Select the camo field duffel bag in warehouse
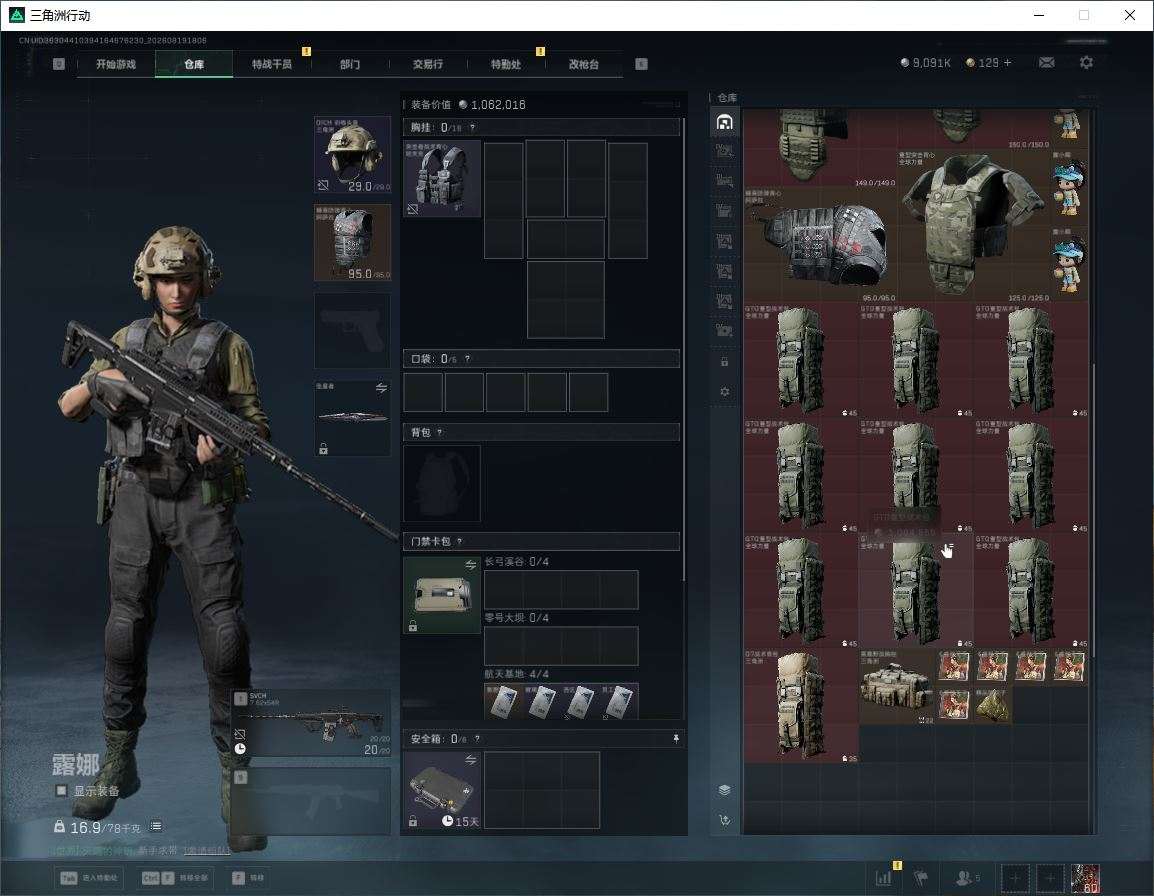 coord(896,686)
